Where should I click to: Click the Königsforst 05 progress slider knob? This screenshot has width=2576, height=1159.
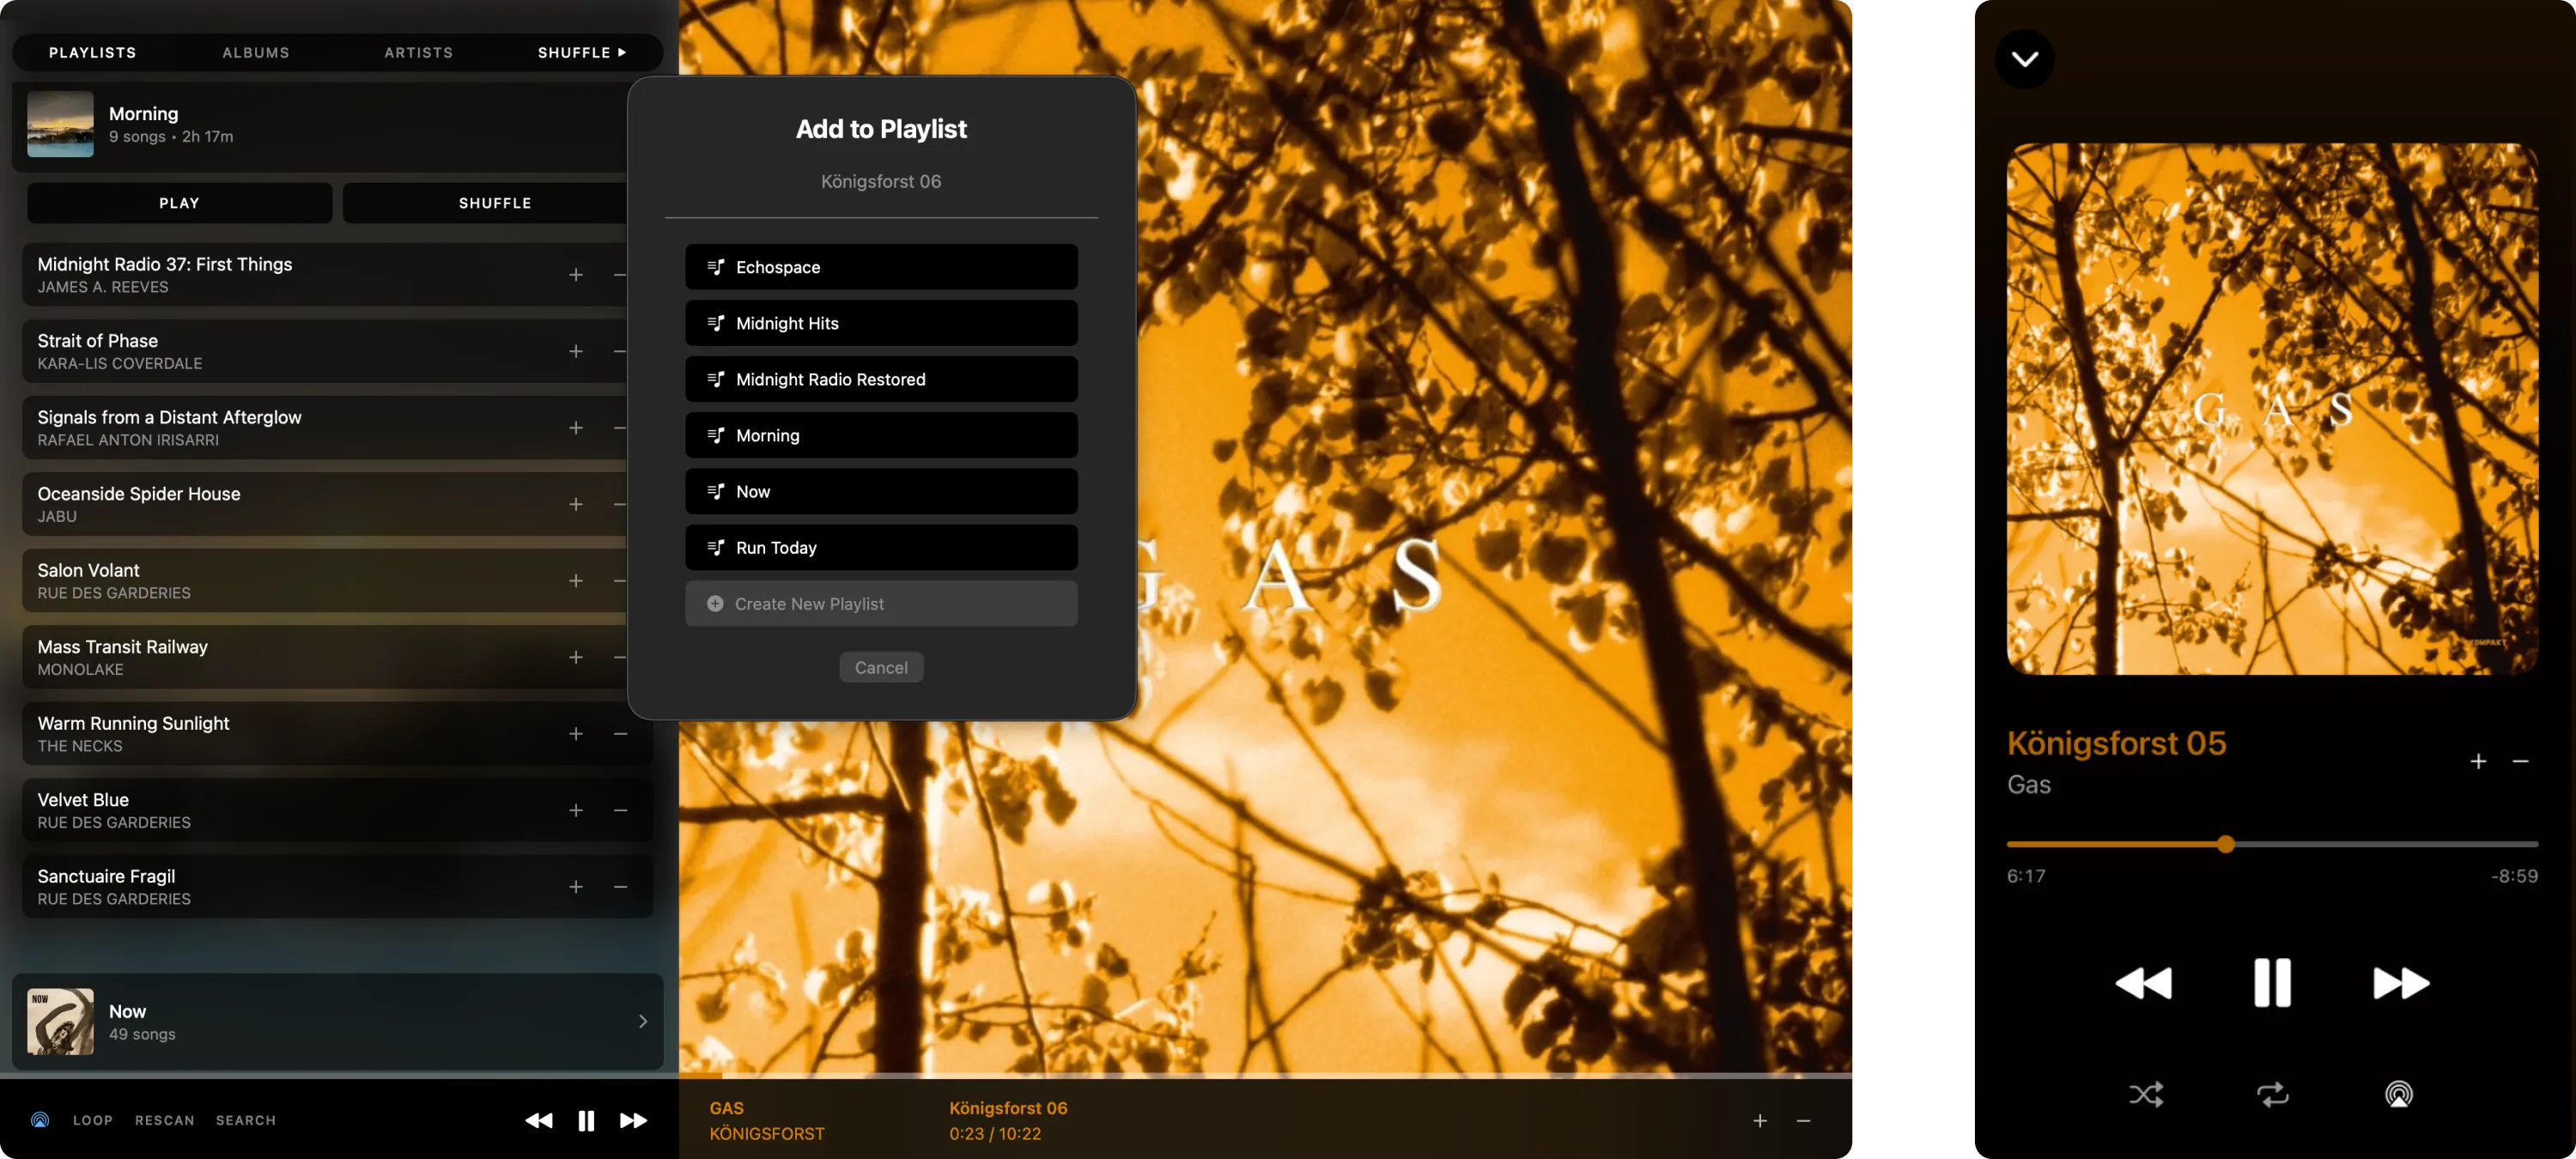click(x=2225, y=844)
